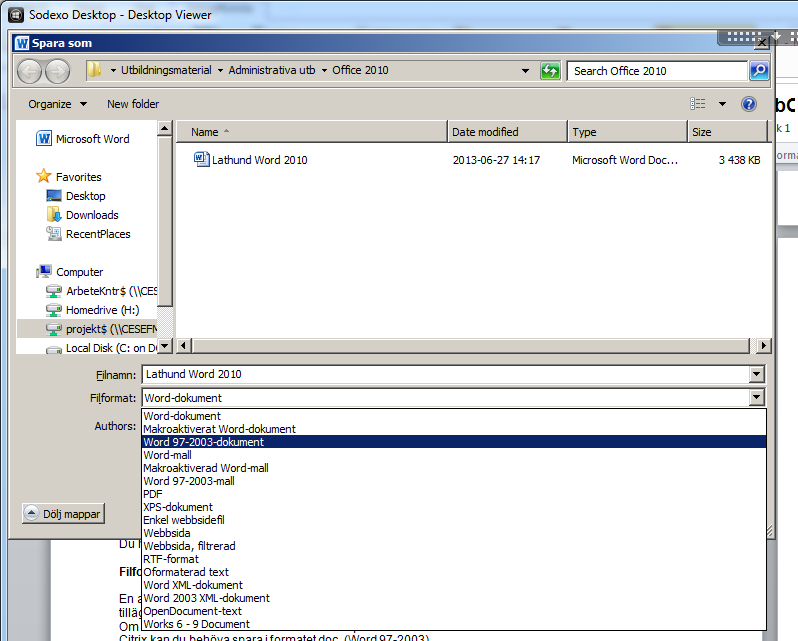Choose PDF format option
798x641 pixels.
click(x=454, y=494)
